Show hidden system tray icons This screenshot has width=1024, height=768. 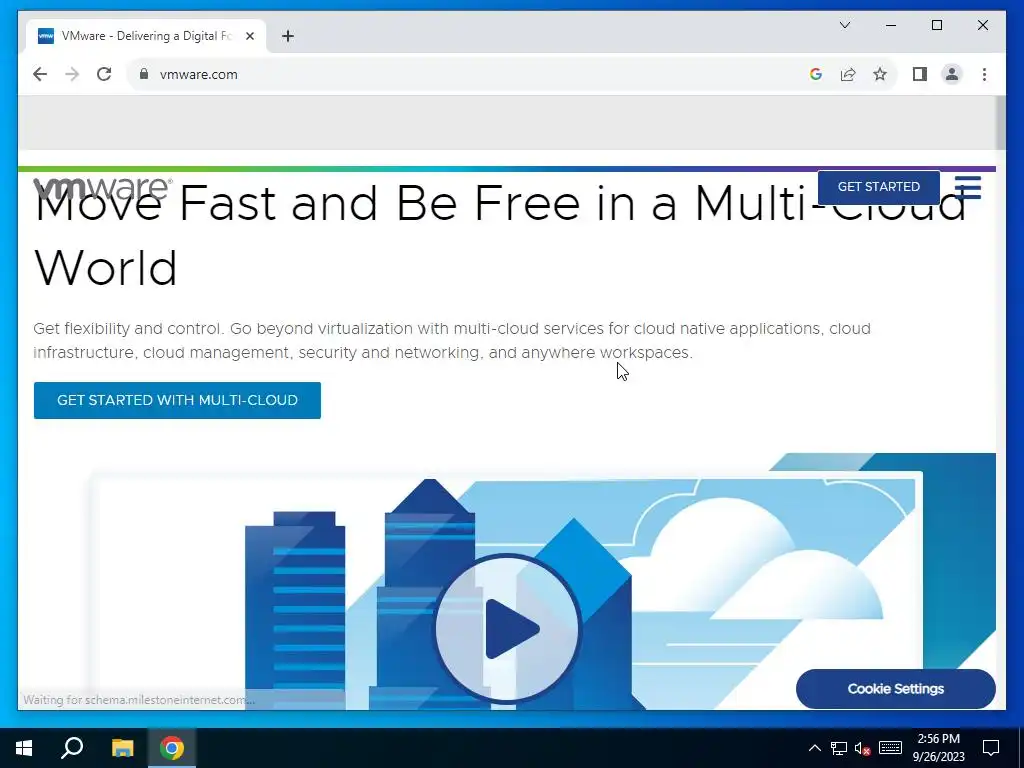(x=814, y=748)
